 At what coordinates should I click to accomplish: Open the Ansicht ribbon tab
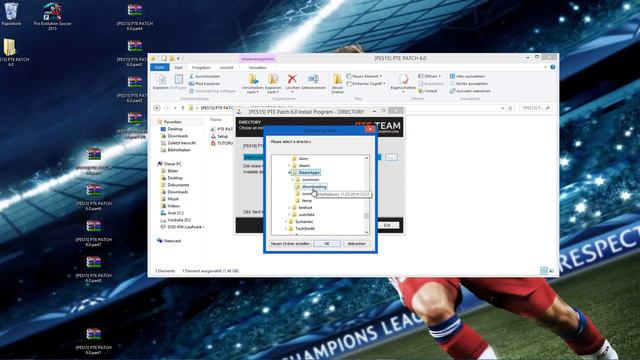227,67
